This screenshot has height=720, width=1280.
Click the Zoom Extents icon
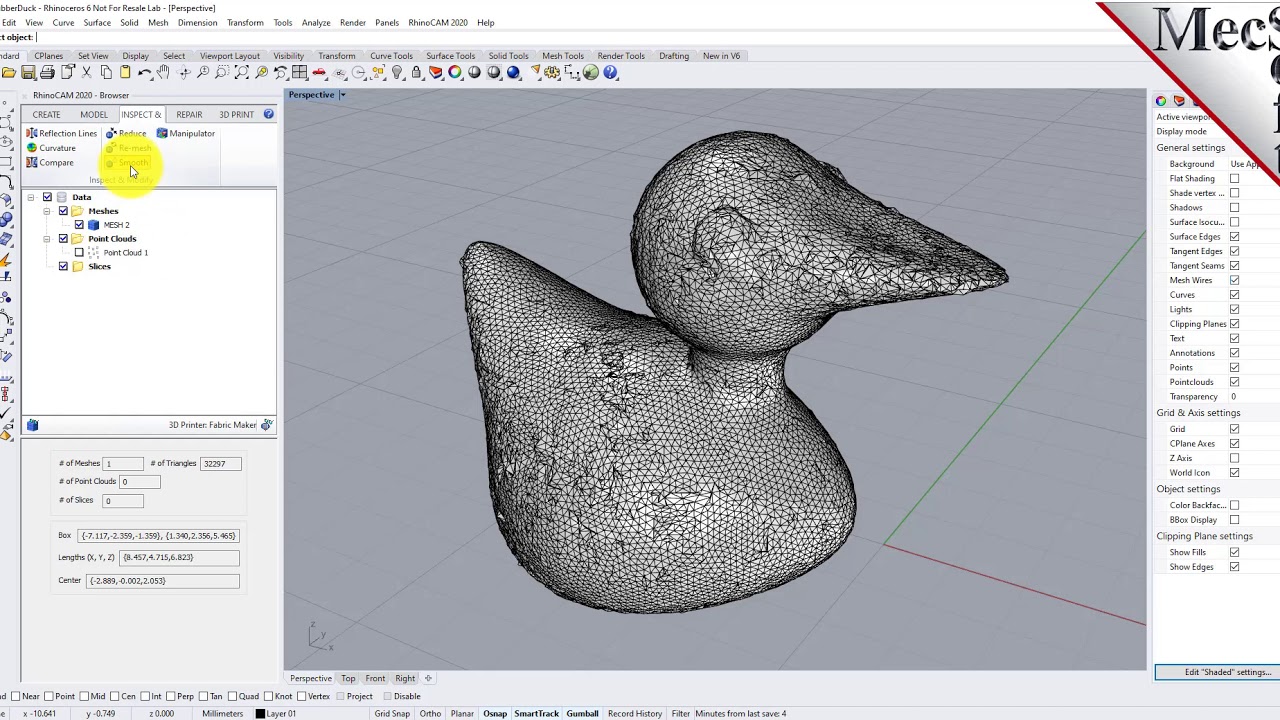tap(242, 72)
